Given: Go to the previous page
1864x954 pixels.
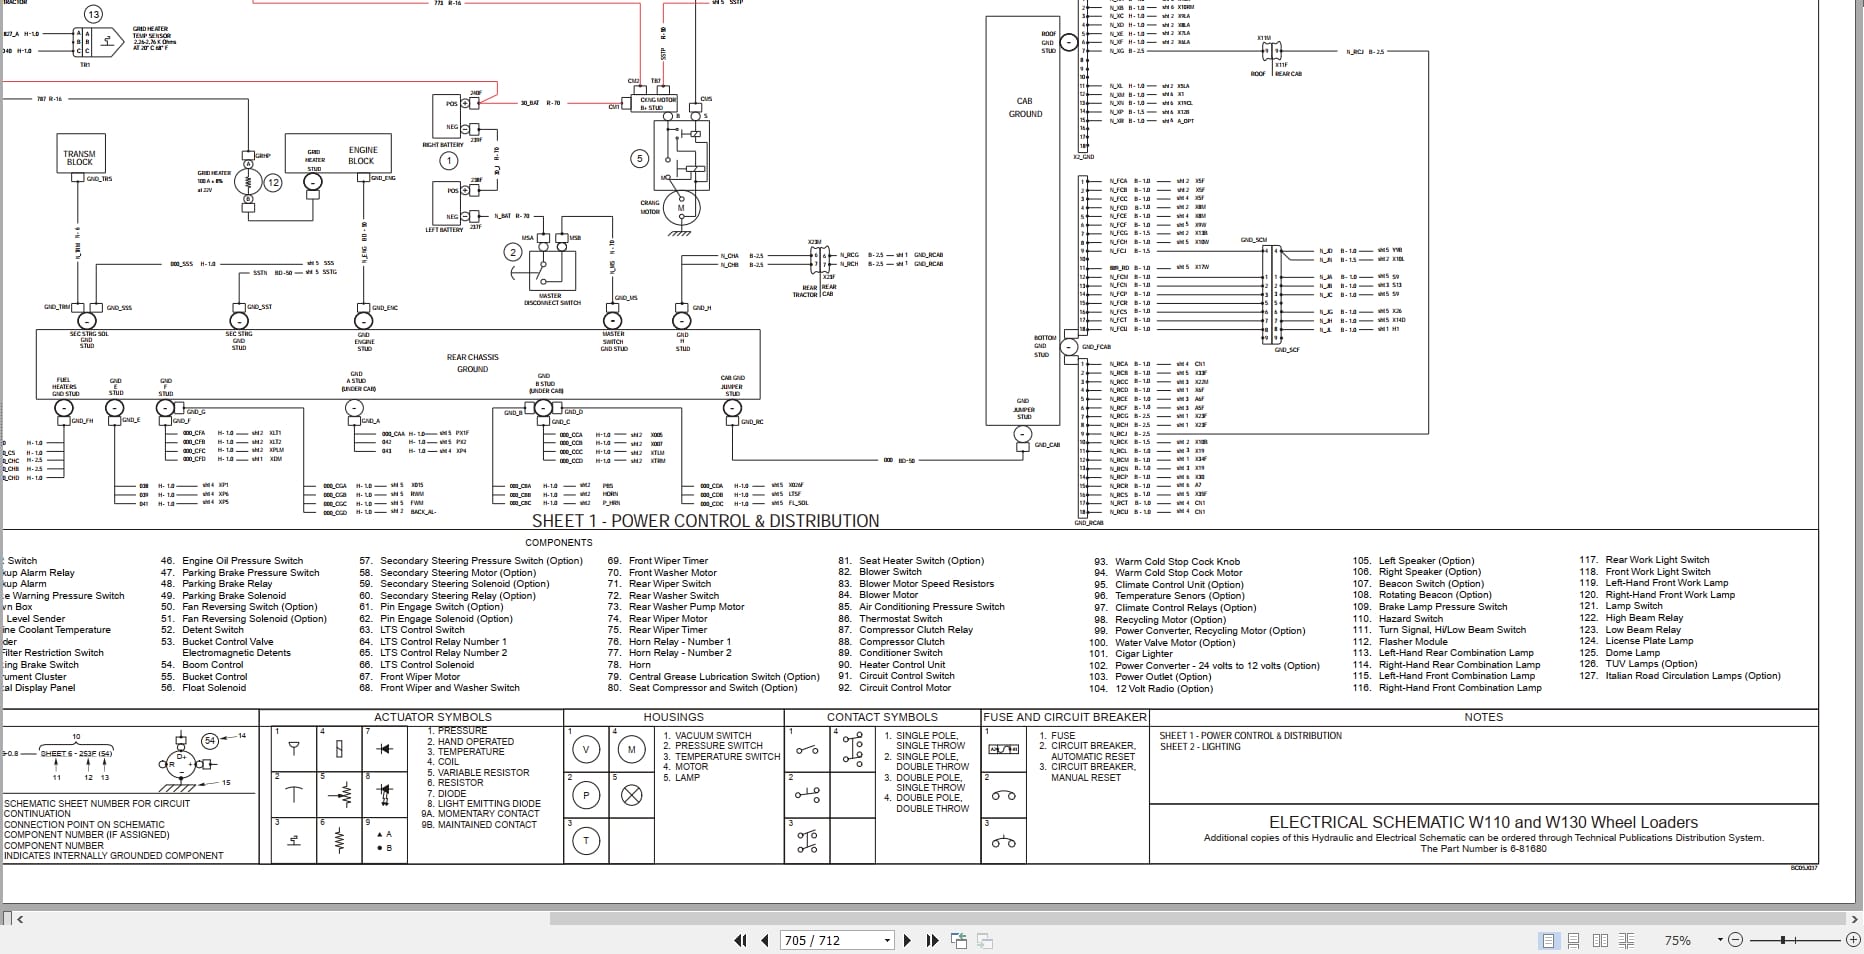Looking at the screenshot, I should coord(765,940).
